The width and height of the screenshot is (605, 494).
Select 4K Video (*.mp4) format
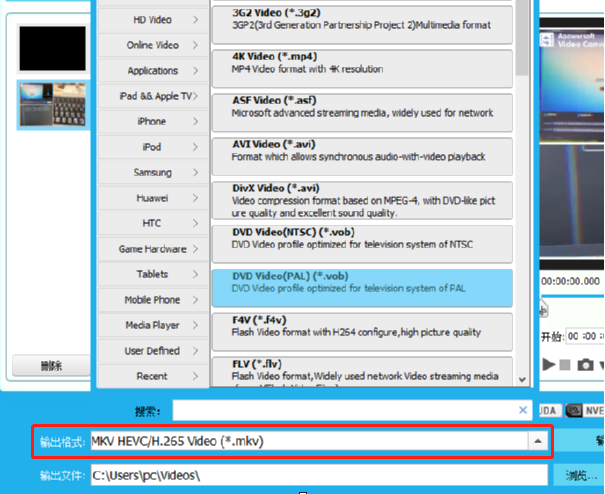[362, 69]
